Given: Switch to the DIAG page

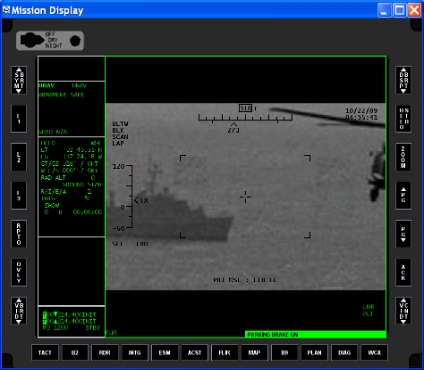Looking at the screenshot, I should (344, 353).
